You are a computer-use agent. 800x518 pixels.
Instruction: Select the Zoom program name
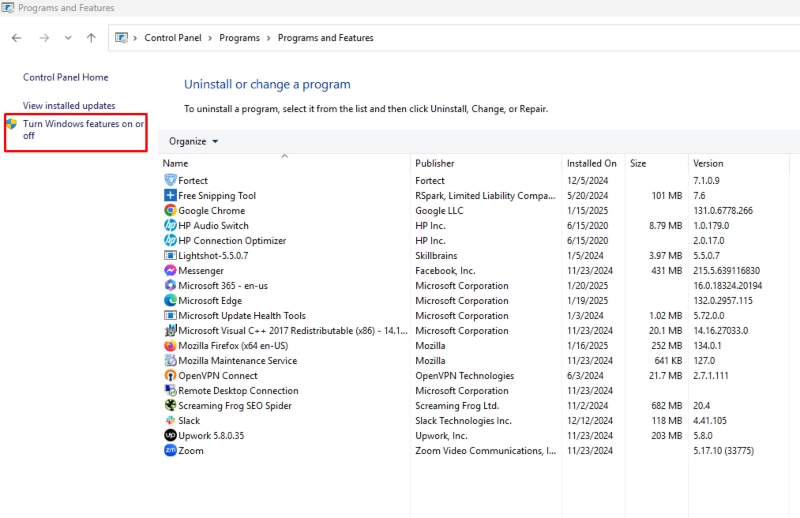191,451
